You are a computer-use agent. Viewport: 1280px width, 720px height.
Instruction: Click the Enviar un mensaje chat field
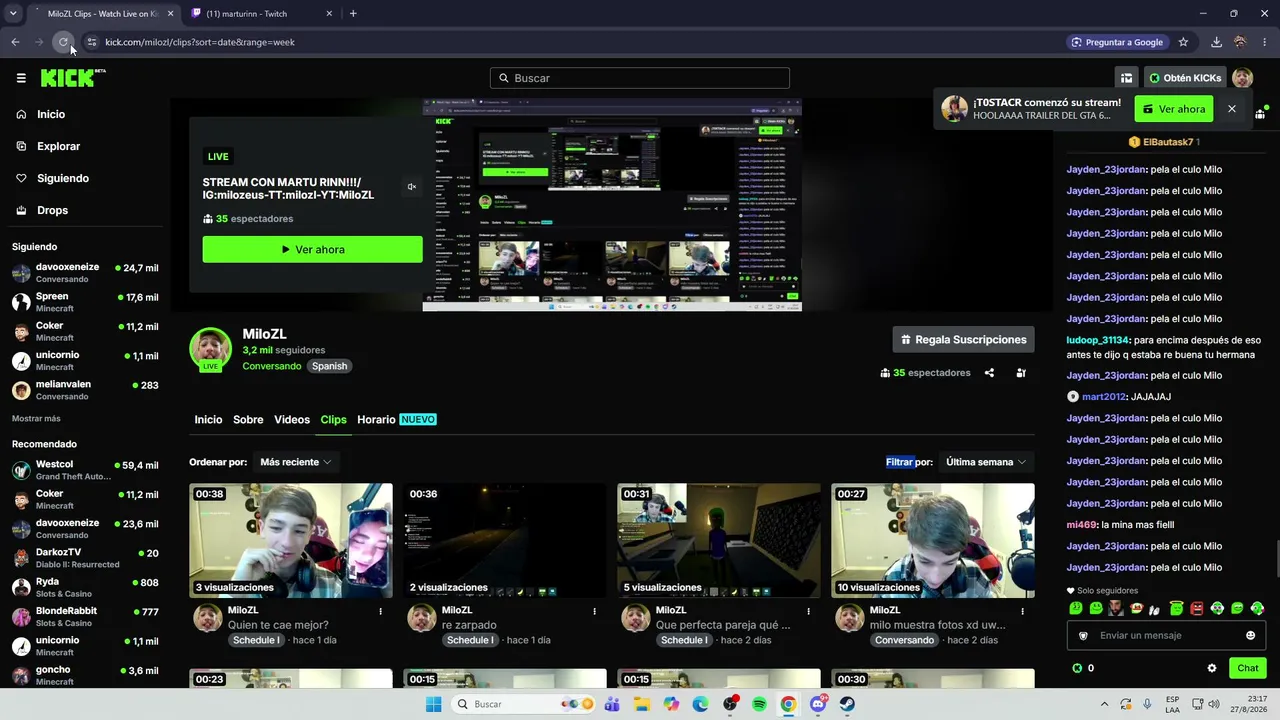[1166, 635]
